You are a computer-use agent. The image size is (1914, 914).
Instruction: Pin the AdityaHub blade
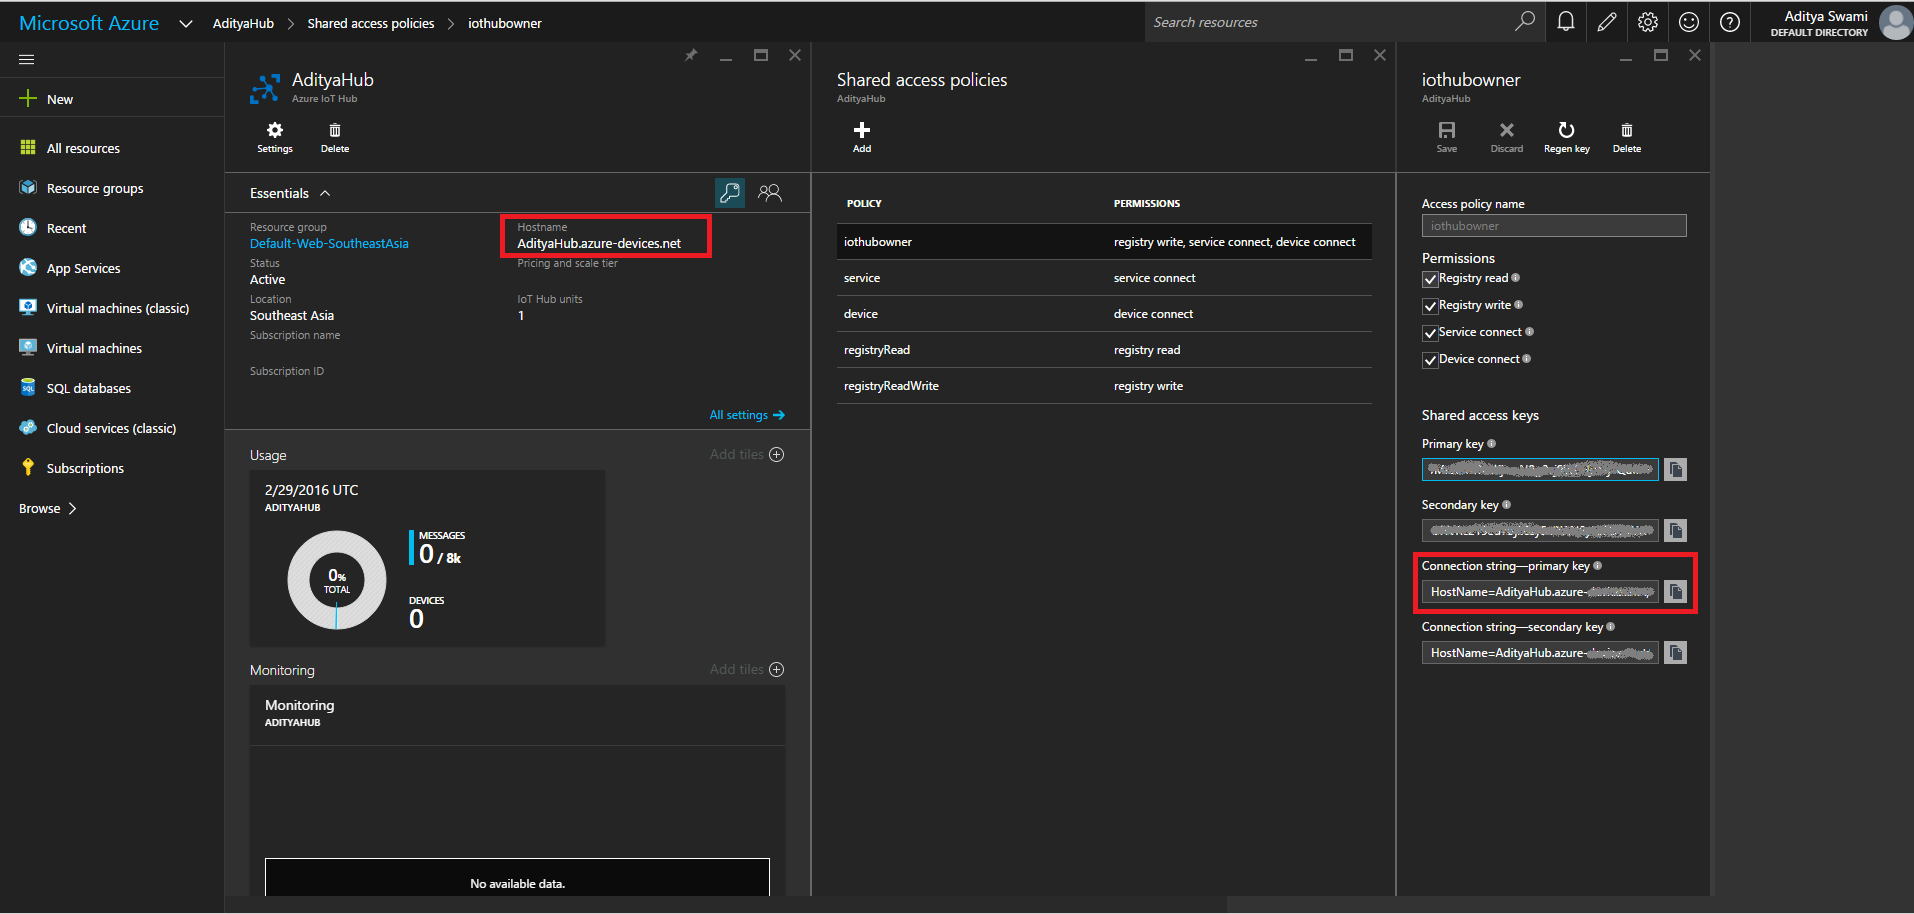(x=691, y=55)
